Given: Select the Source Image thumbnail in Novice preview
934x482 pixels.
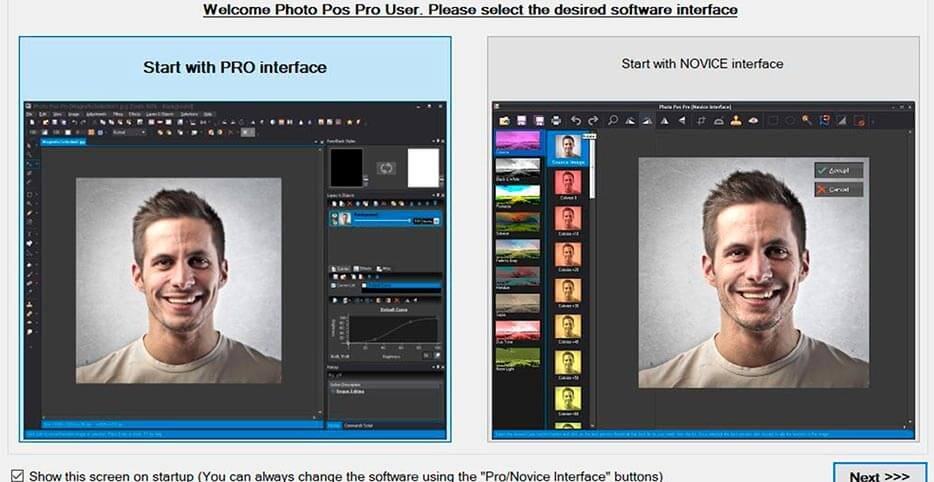Looking at the screenshot, I should point(568,149).
